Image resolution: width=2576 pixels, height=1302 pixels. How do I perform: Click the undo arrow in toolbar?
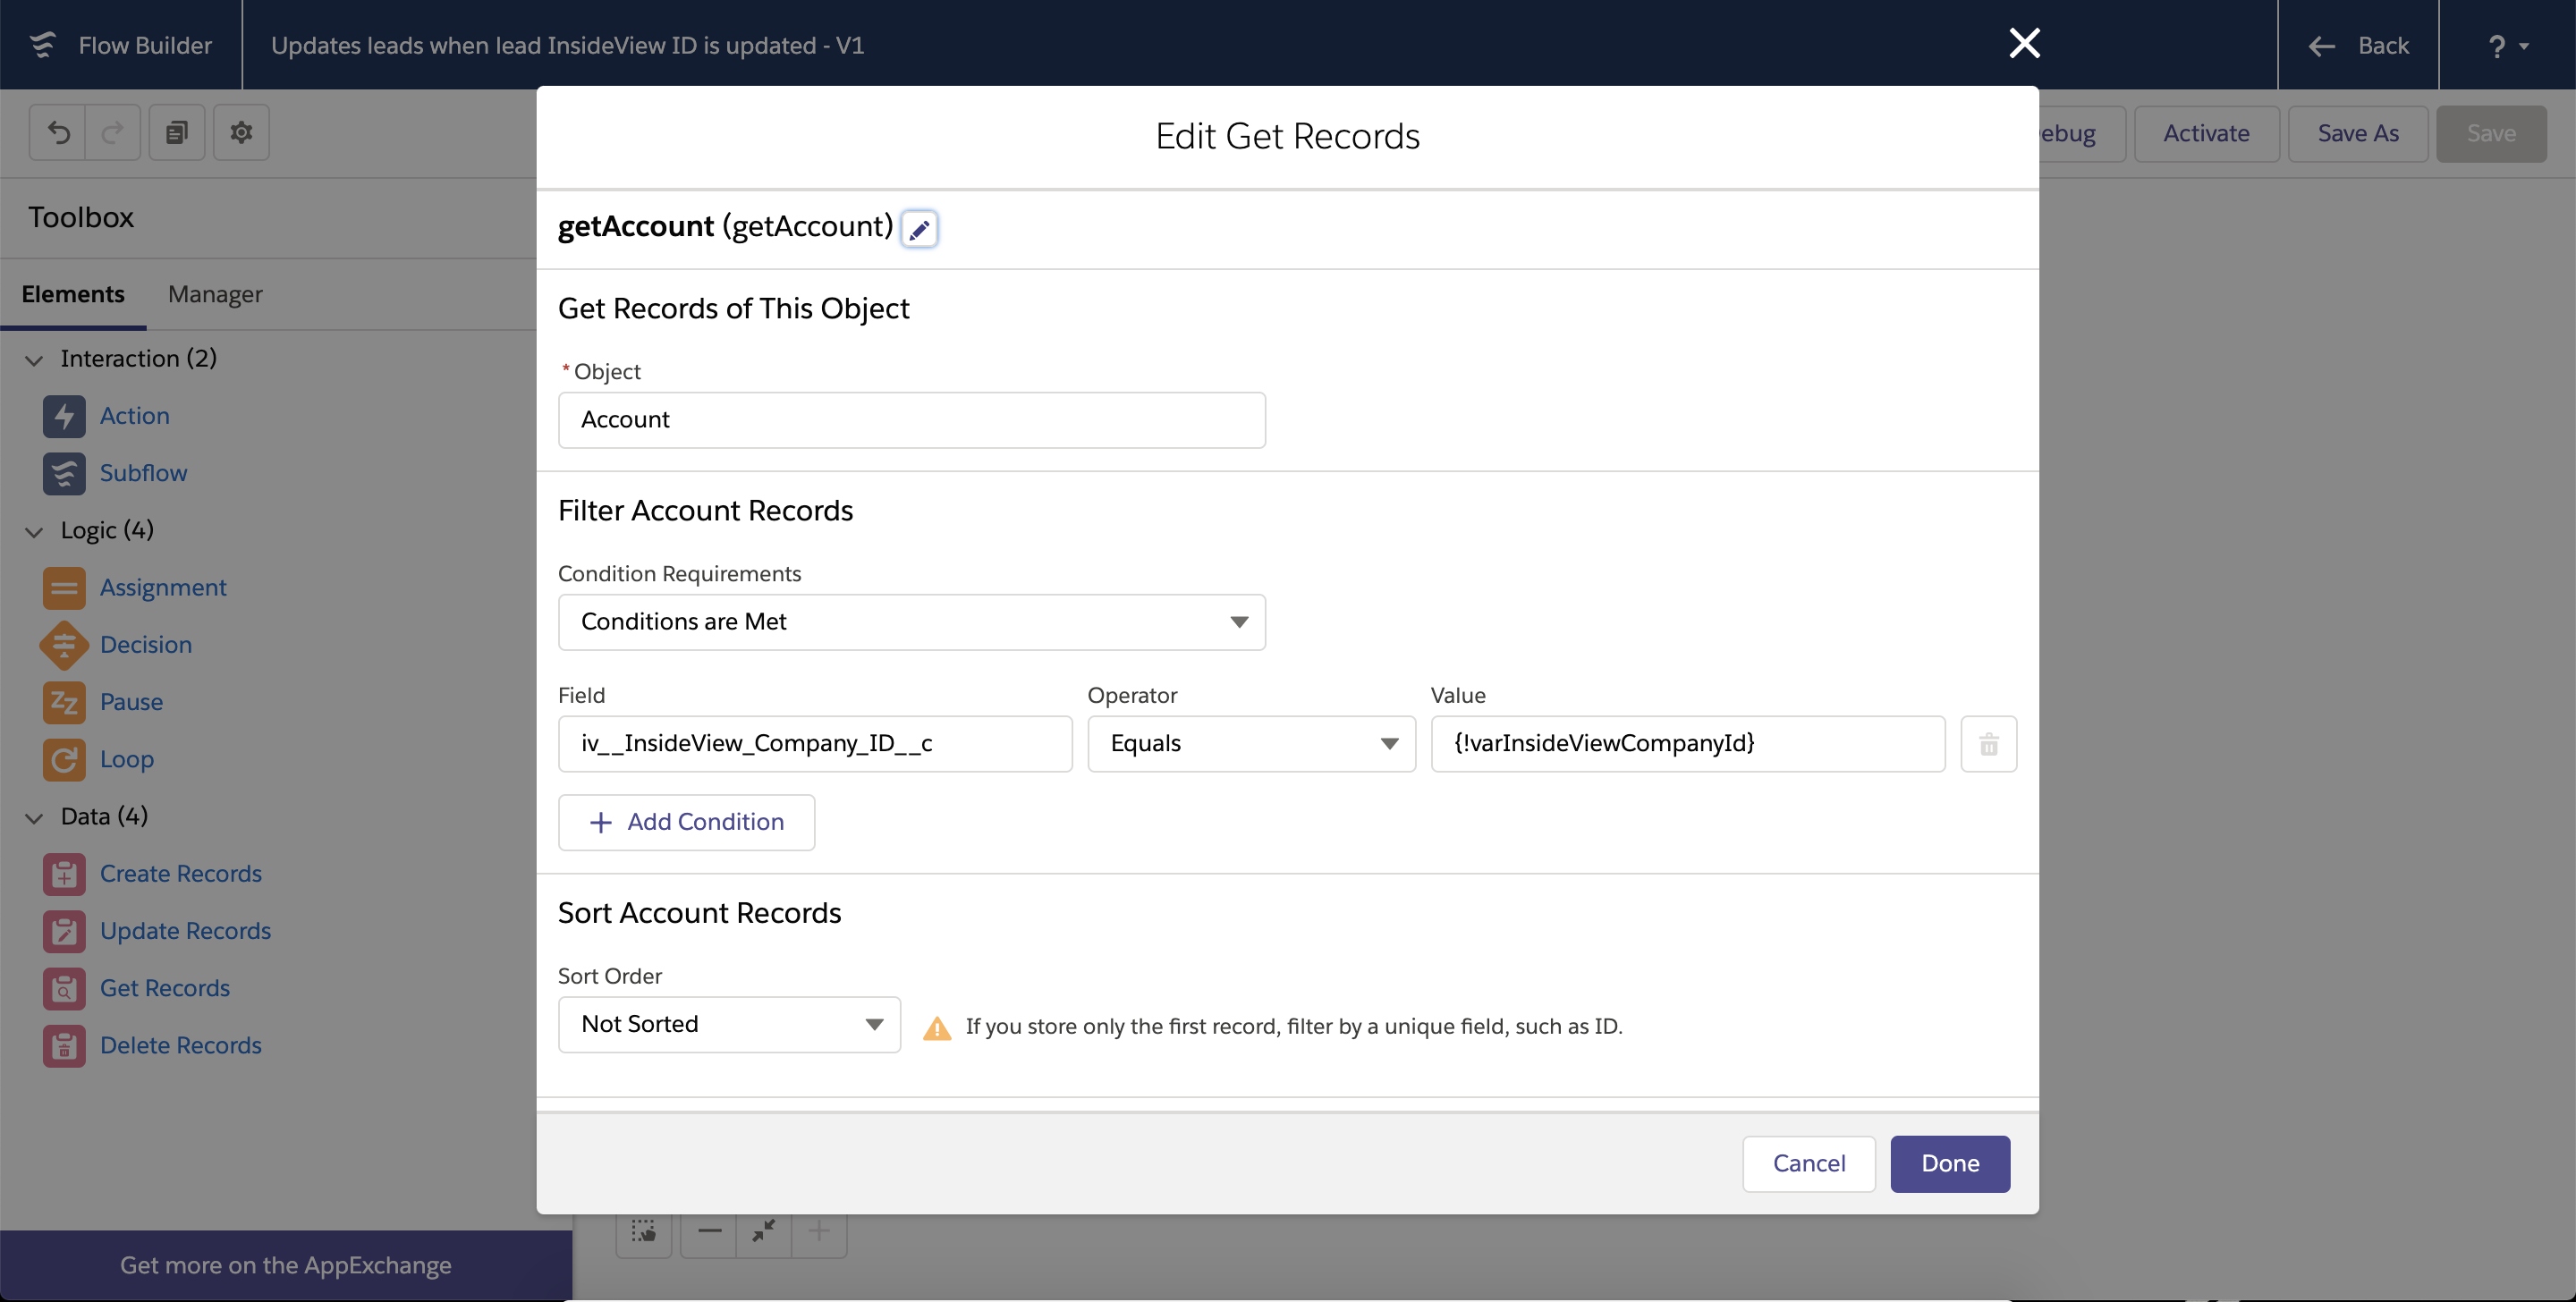[58, 133]
